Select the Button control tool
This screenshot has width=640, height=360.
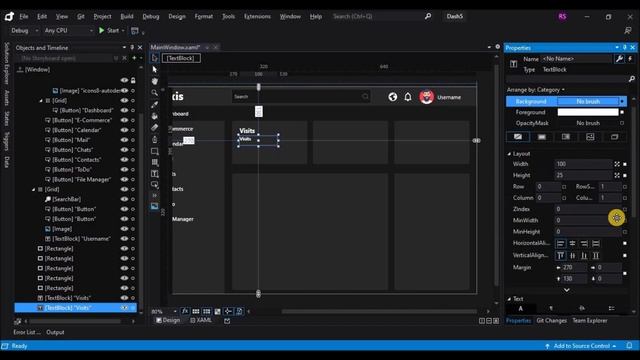(155, 185)
